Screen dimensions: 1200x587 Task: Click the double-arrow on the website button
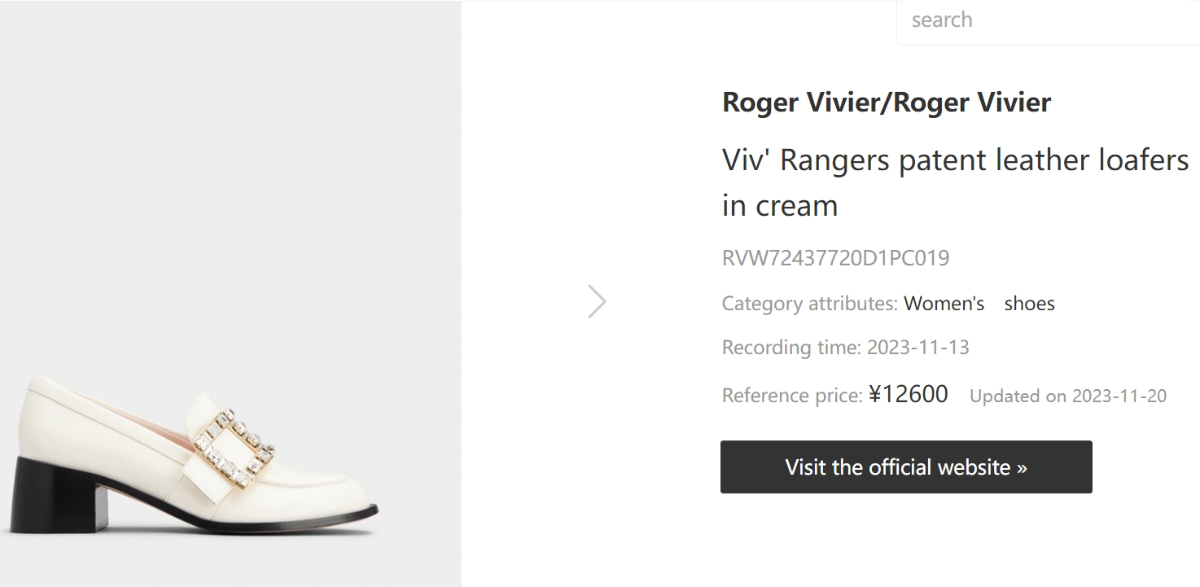click(x=1021, y=467)
